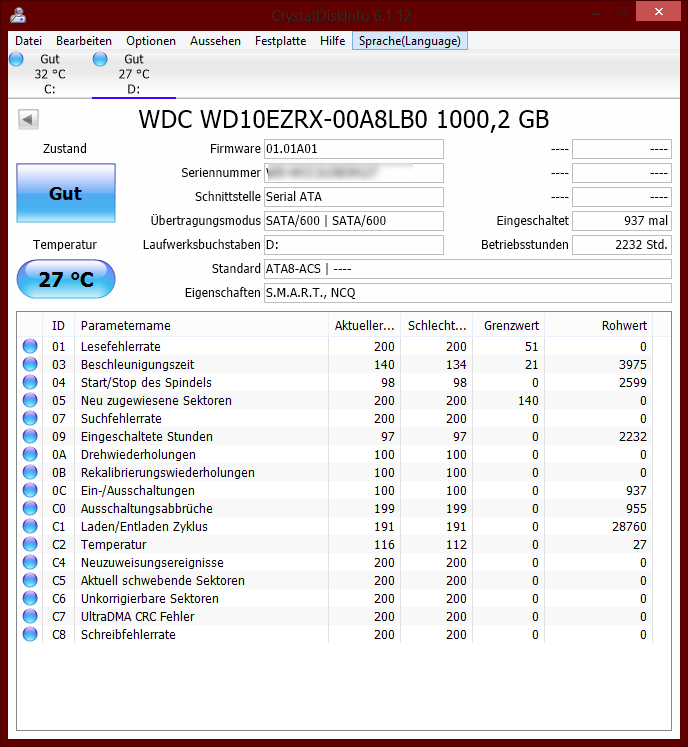
Task: Close the CrystalDiskInfo window
Action: (658, 11)
